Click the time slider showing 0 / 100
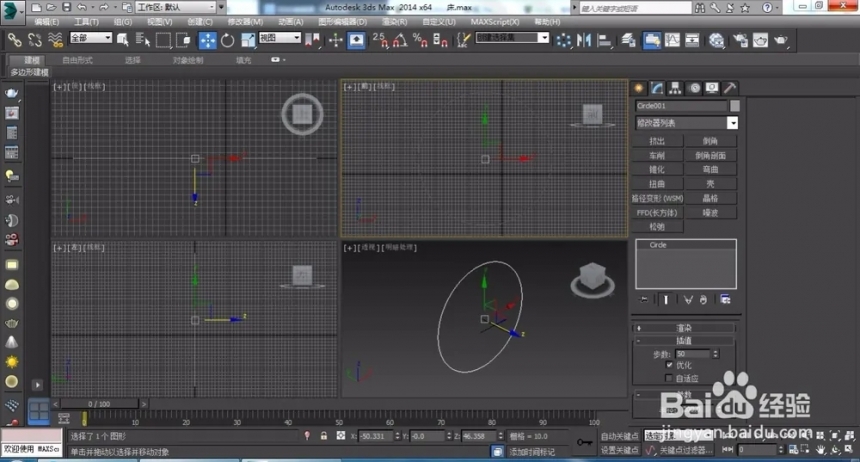Screen dimensions: 860x462 (x=99, y=404)
